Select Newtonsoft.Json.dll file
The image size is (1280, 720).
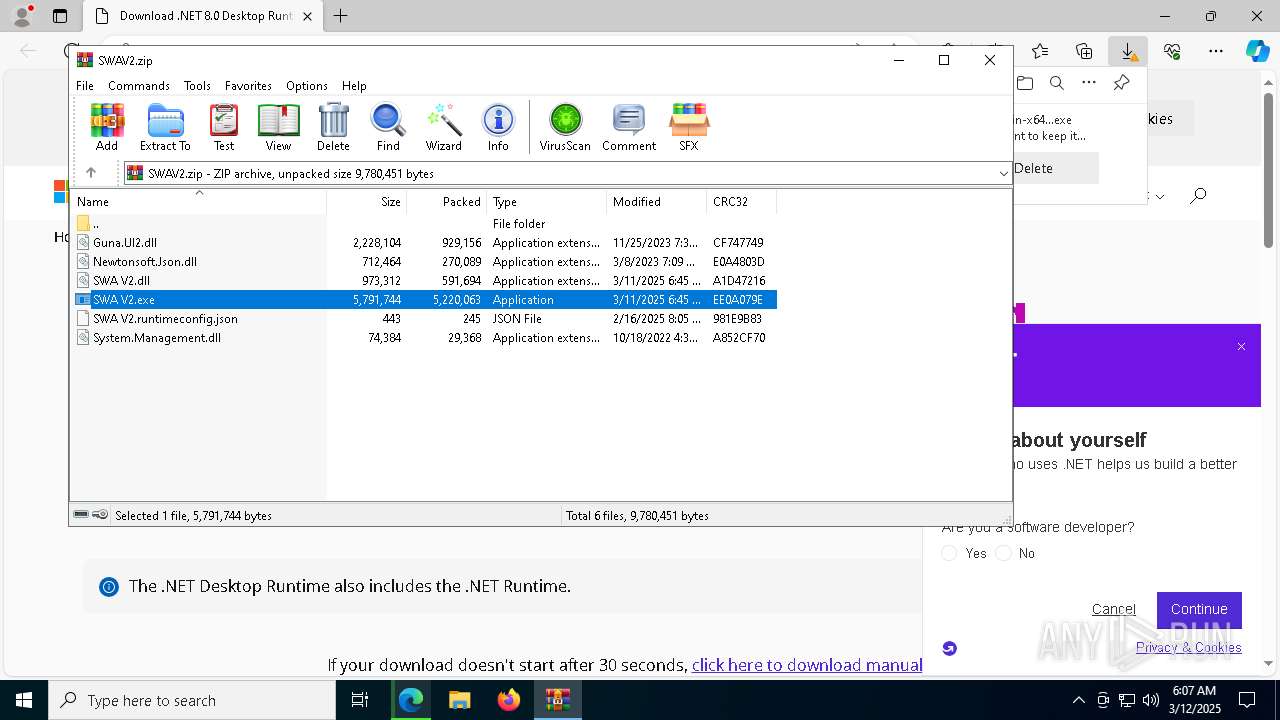click(x=145, y=262)
